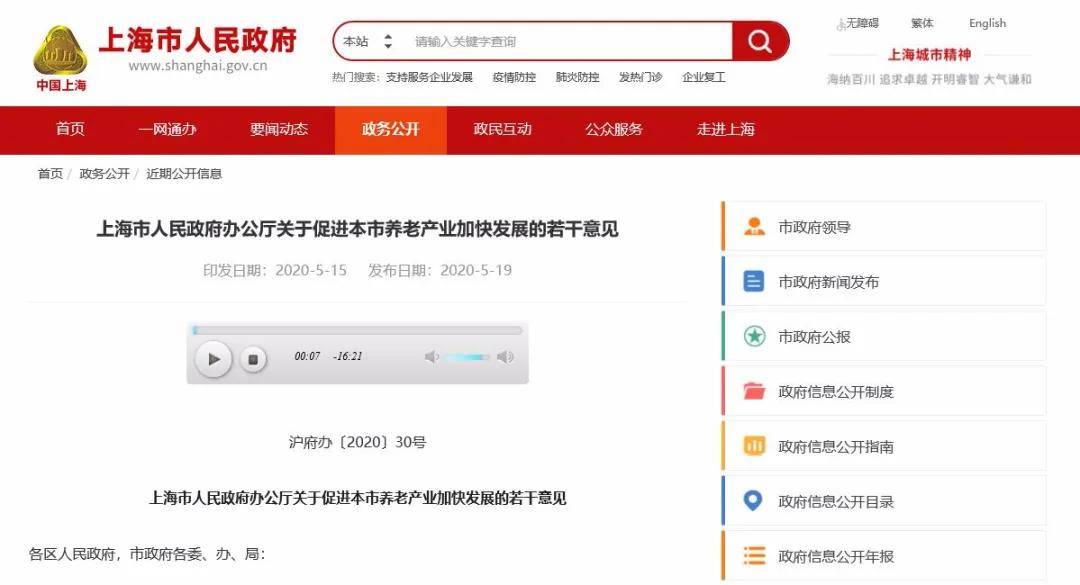Open the 本站 search scope dropdown
The image size is (1080, 585).
click(367, 42)
